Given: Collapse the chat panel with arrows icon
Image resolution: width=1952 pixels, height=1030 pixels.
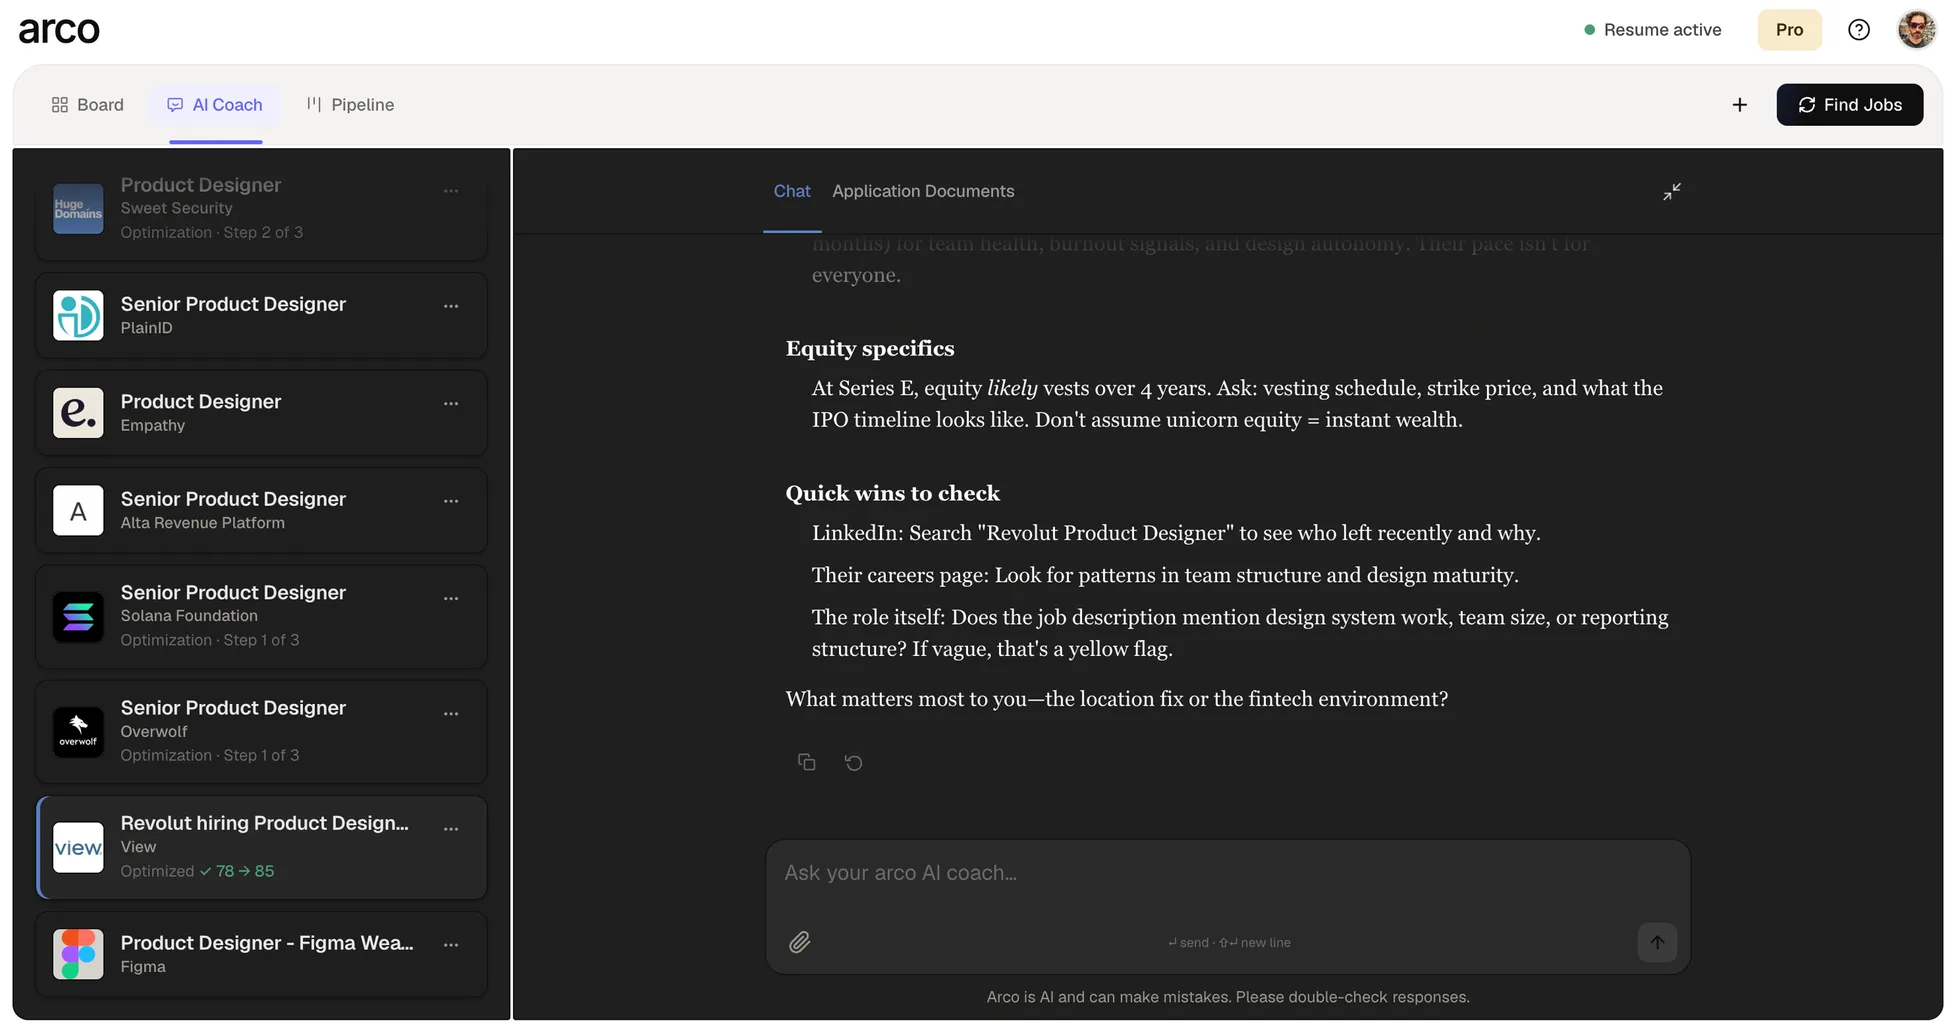Looking at the screenshot, I should 1672,191.
